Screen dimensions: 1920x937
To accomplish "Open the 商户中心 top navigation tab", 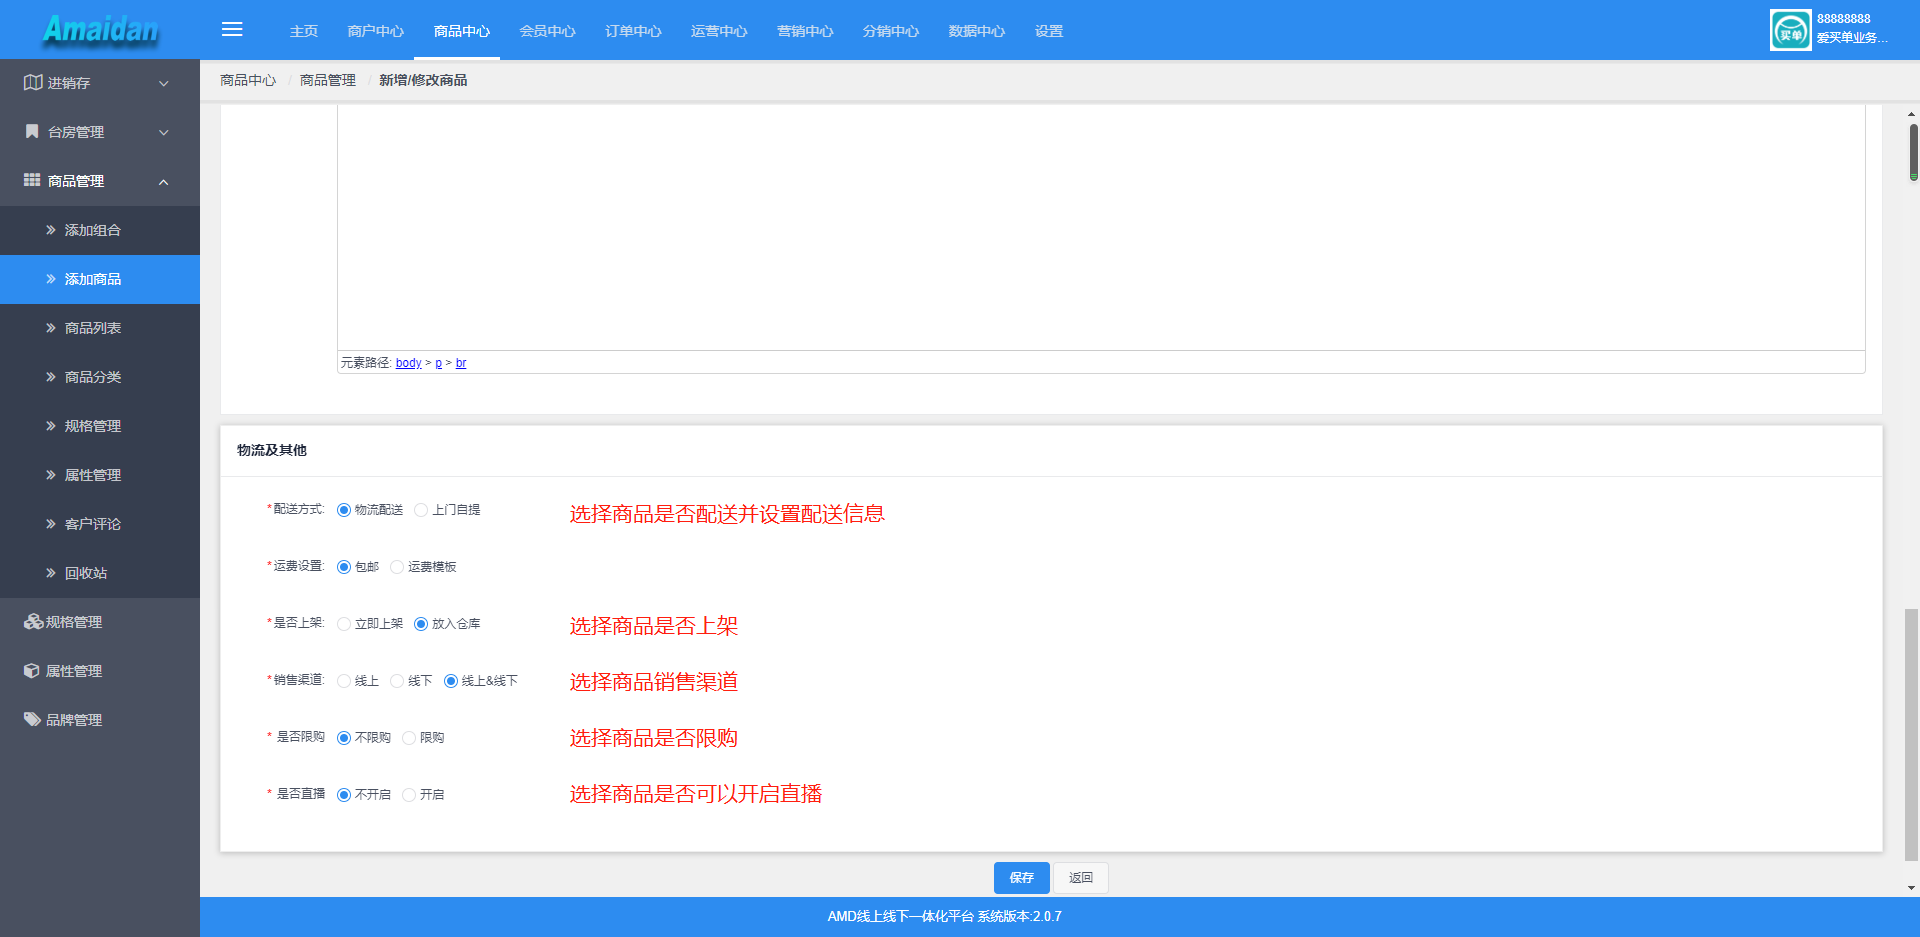I will [x=376, y=31].
